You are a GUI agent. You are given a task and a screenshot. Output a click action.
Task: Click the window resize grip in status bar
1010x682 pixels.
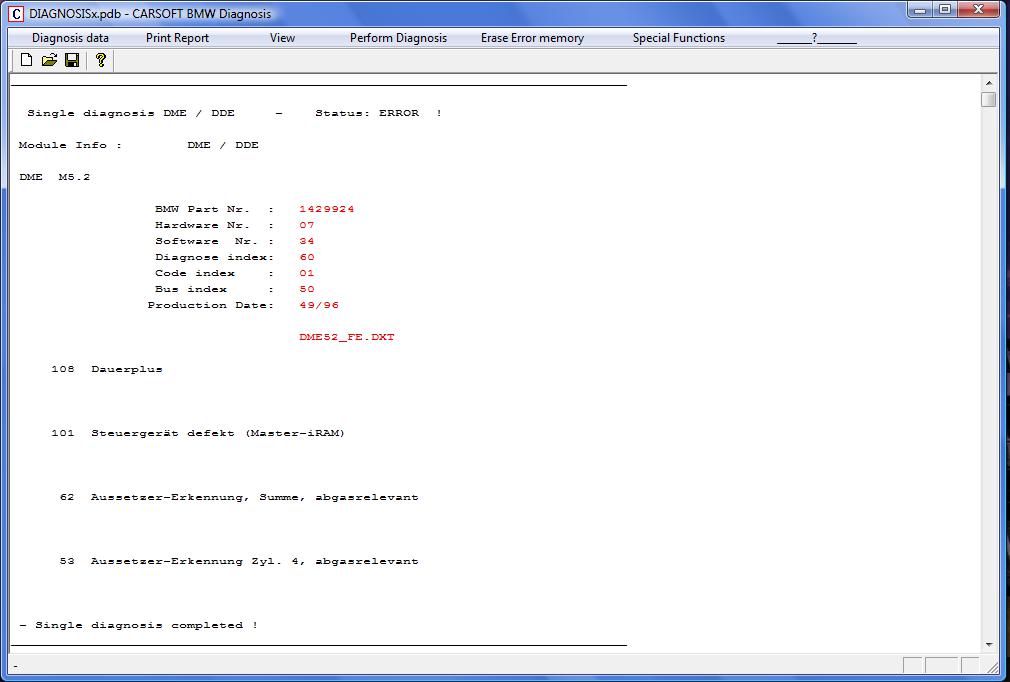pos(992,666)
